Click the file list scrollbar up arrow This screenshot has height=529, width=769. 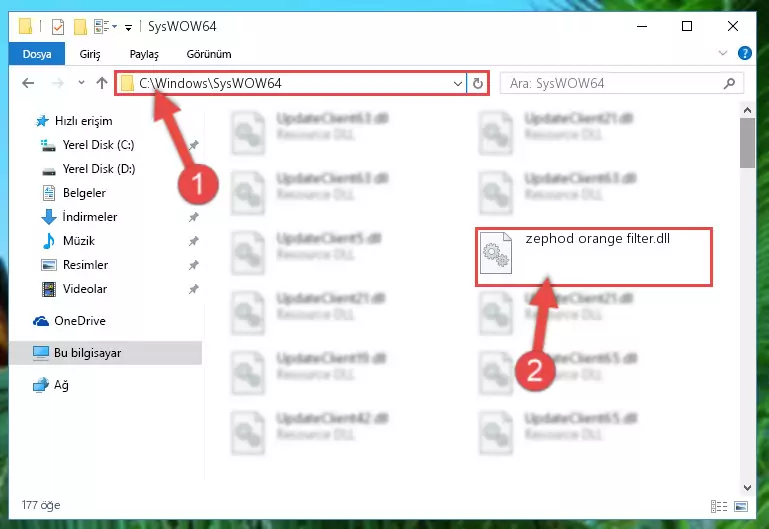pos(747,110)
